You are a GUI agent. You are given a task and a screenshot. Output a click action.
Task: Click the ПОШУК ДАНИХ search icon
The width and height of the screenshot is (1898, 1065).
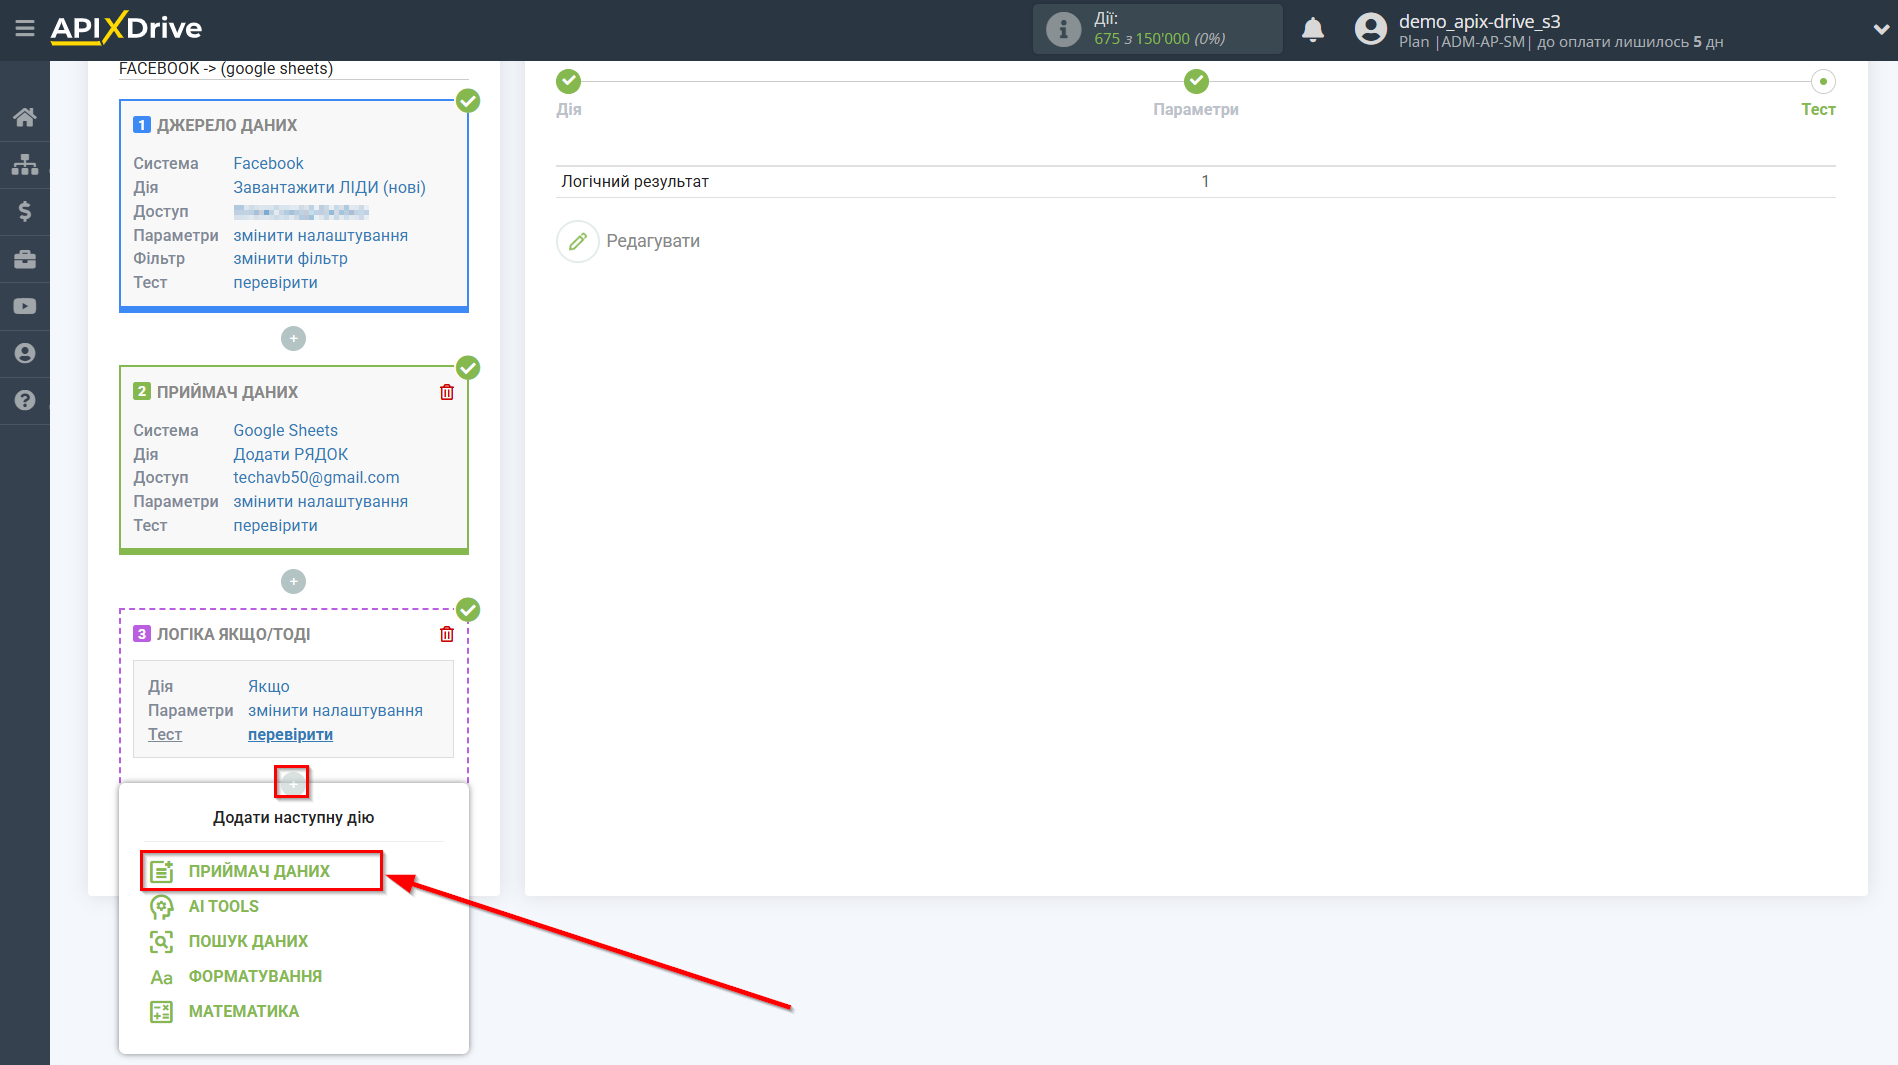pos(161,941)
